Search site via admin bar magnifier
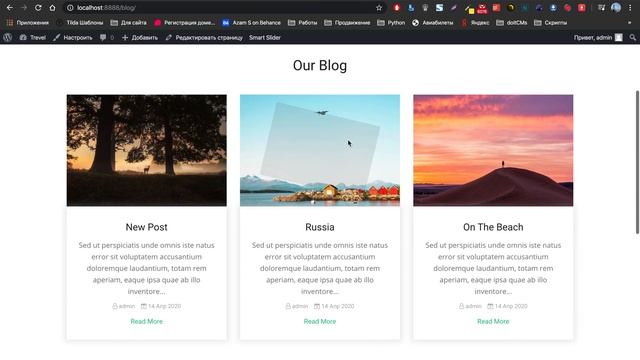640x360 pixels. coord(632,37)
